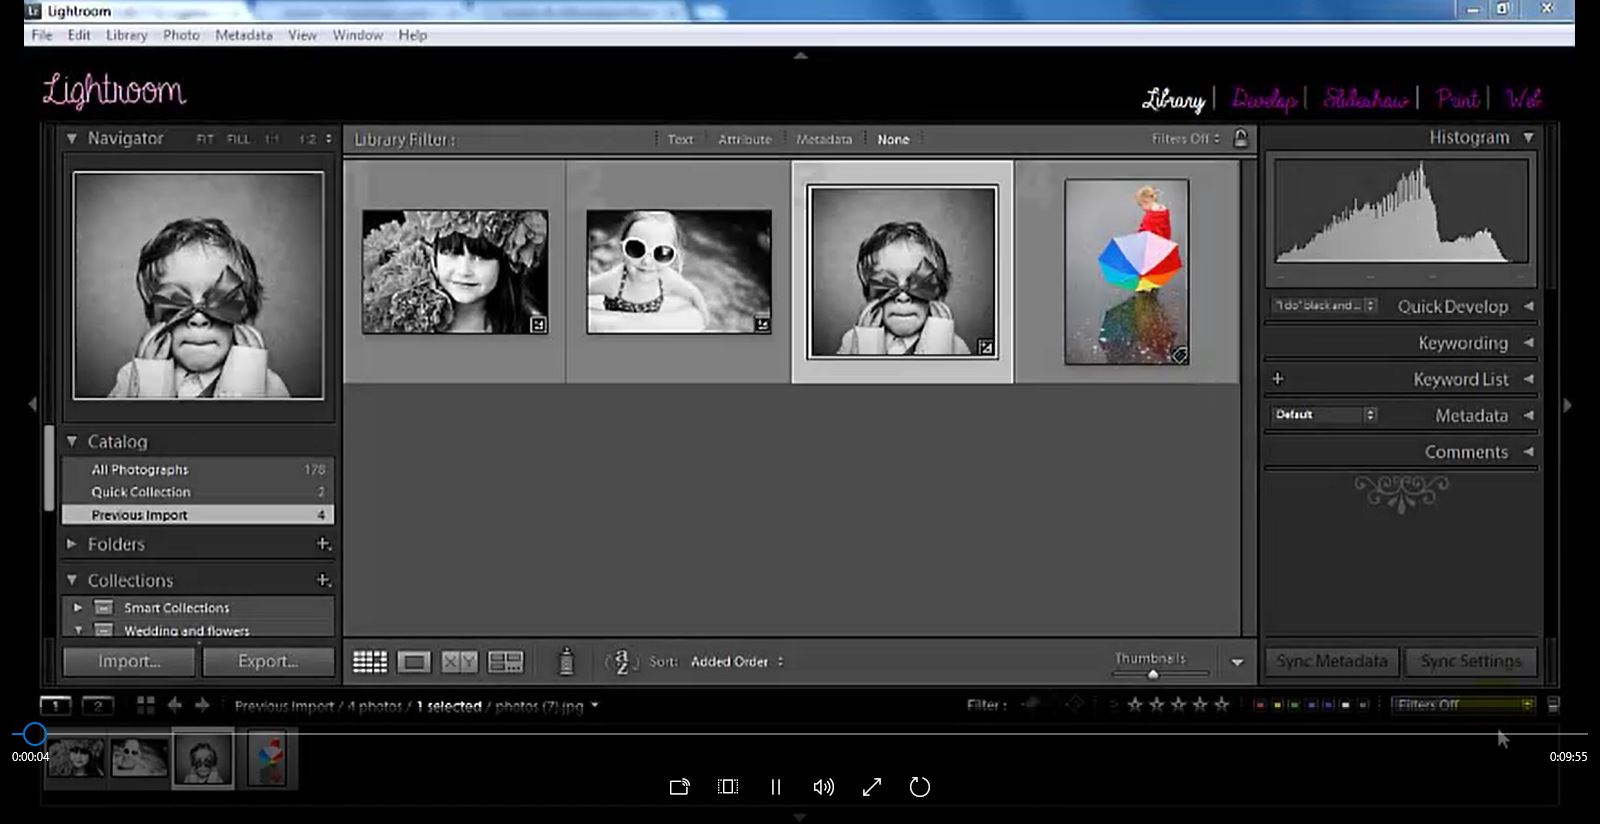This screenshot has width=1600, height=824.
Task: Open the Print module
Action: coord(1457,98)
